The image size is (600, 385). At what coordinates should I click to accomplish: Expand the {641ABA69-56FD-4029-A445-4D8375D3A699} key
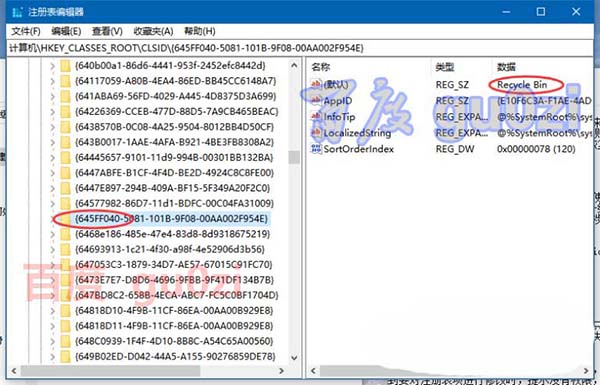pos(53,96)
